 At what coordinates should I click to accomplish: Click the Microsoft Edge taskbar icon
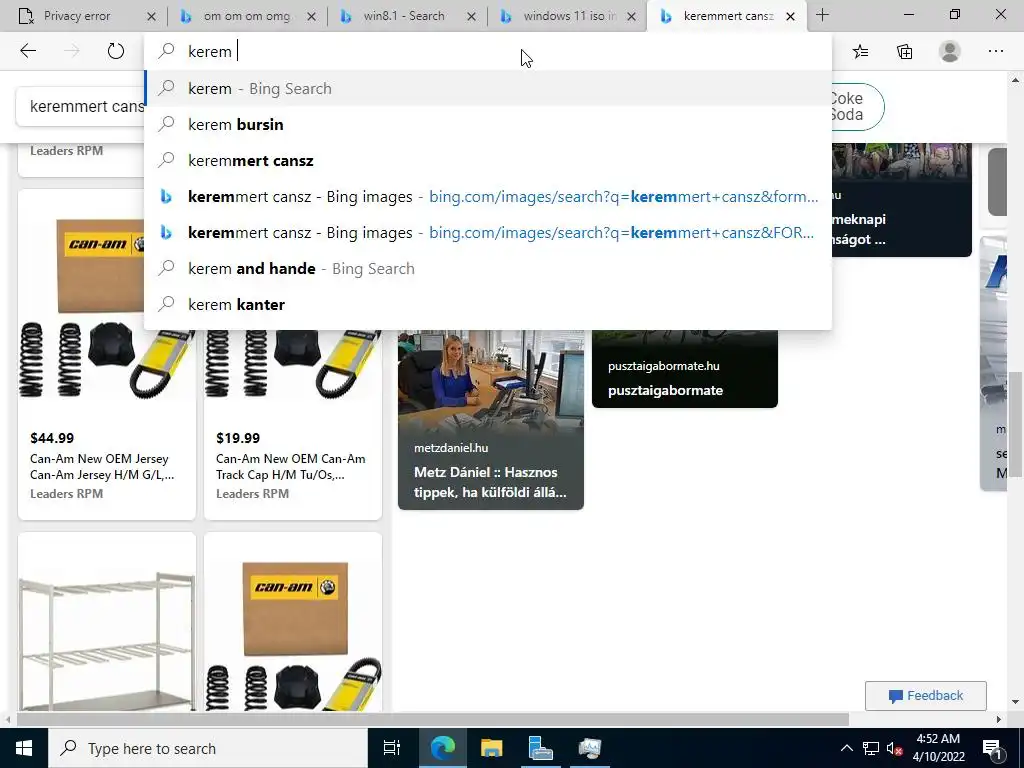click(442, 748)
